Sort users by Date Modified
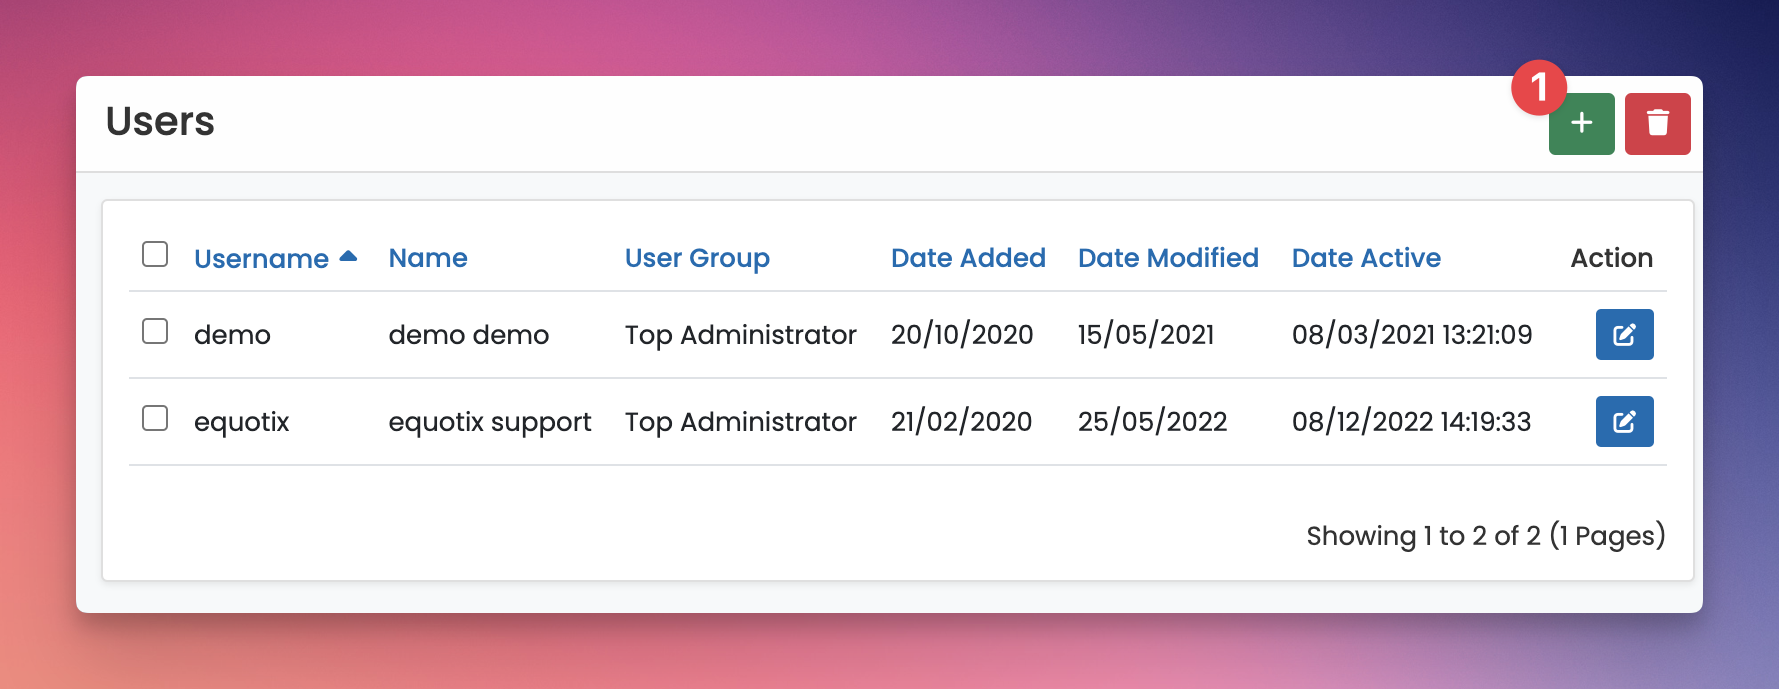The image size is (1779, 689). point(1168,258)
